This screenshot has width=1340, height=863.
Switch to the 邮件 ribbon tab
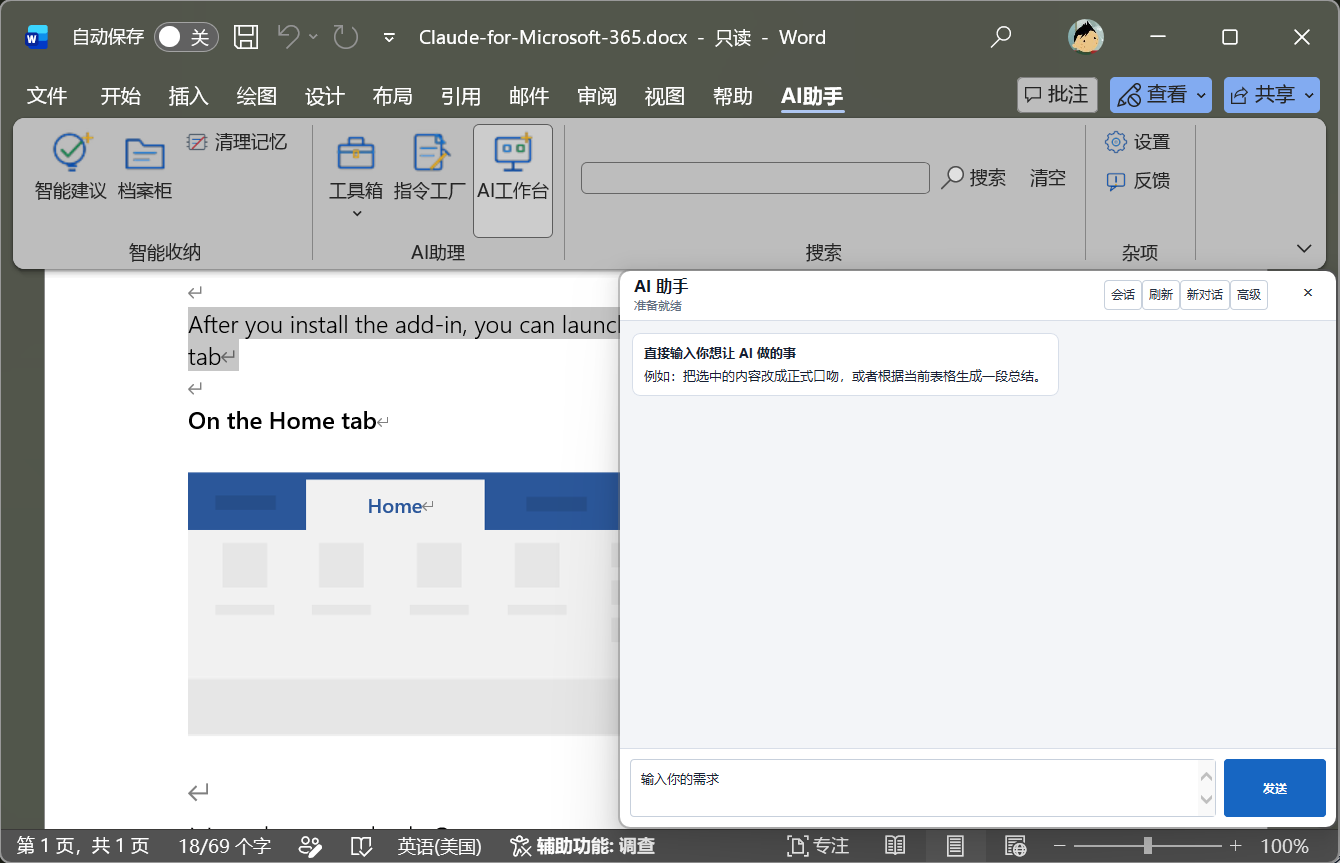point(529,96)
